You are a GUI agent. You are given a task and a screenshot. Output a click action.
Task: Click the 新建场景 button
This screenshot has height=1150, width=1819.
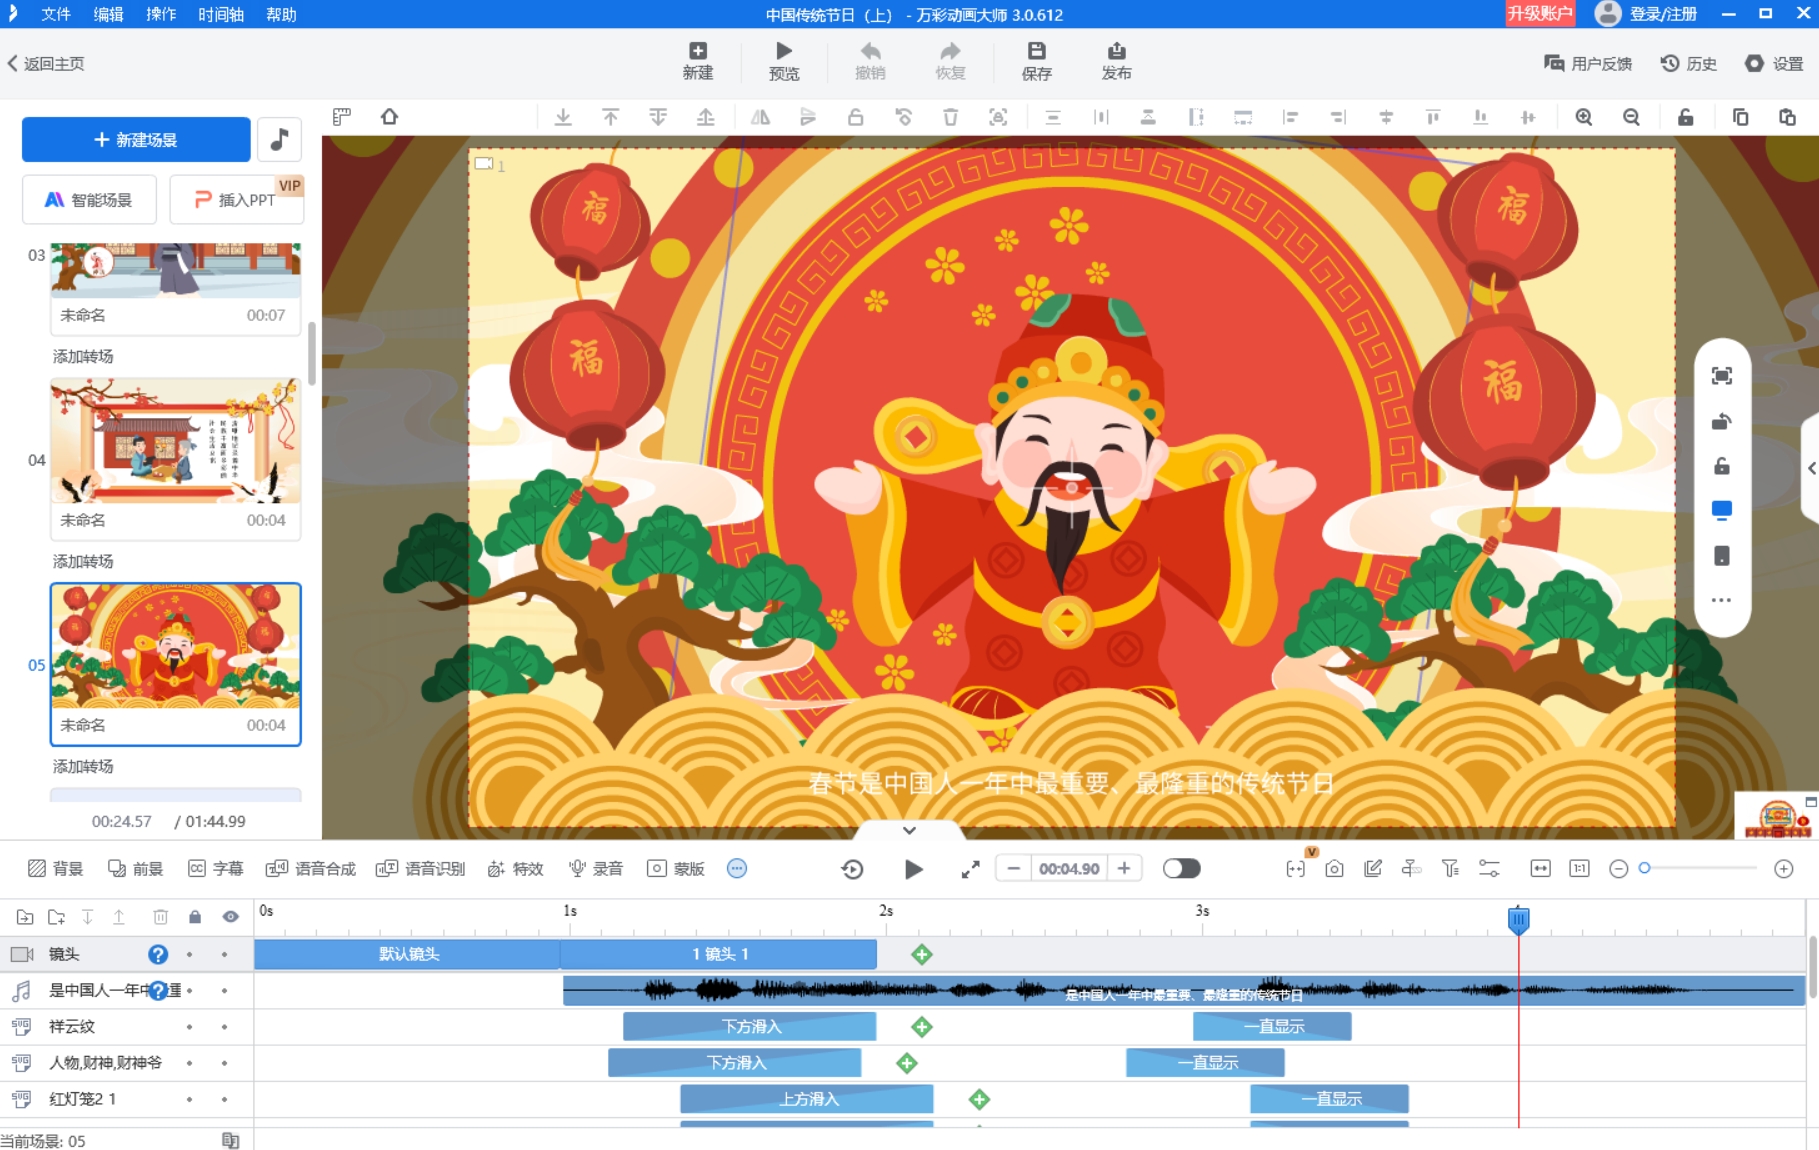click(136, 139)
